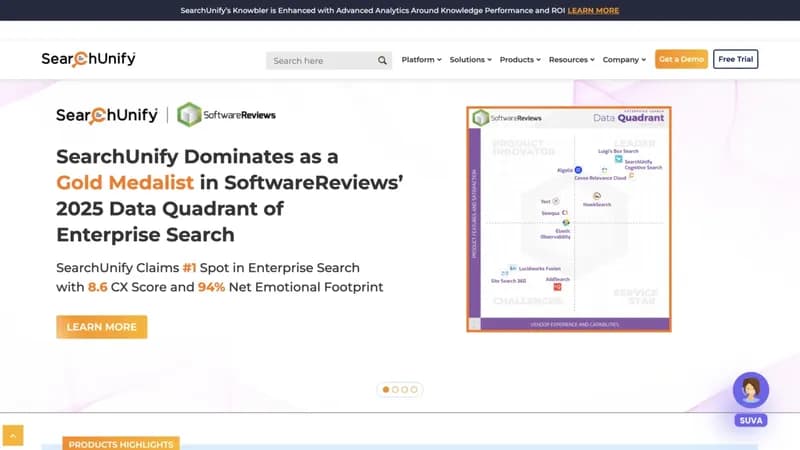
Task: Expand the Platform menu
Action: point(421,60)
